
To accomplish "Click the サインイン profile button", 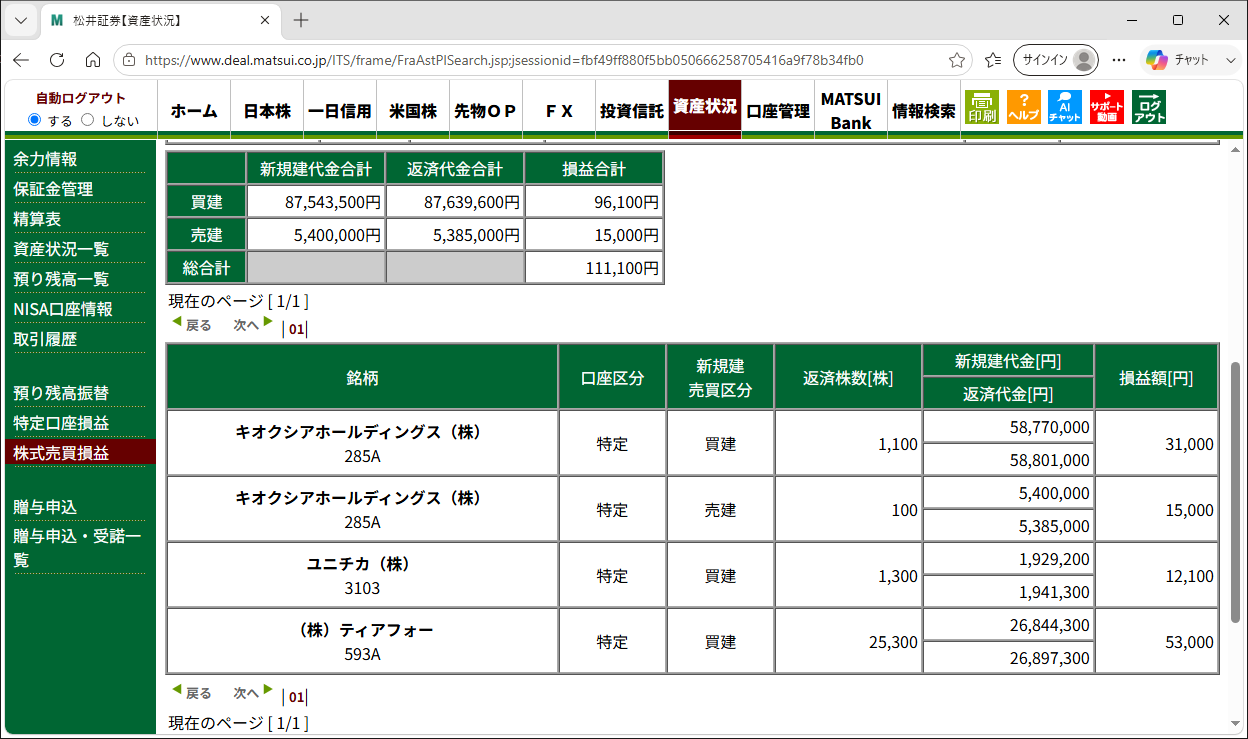I will pyautogui.click(x=1056, y=60).
